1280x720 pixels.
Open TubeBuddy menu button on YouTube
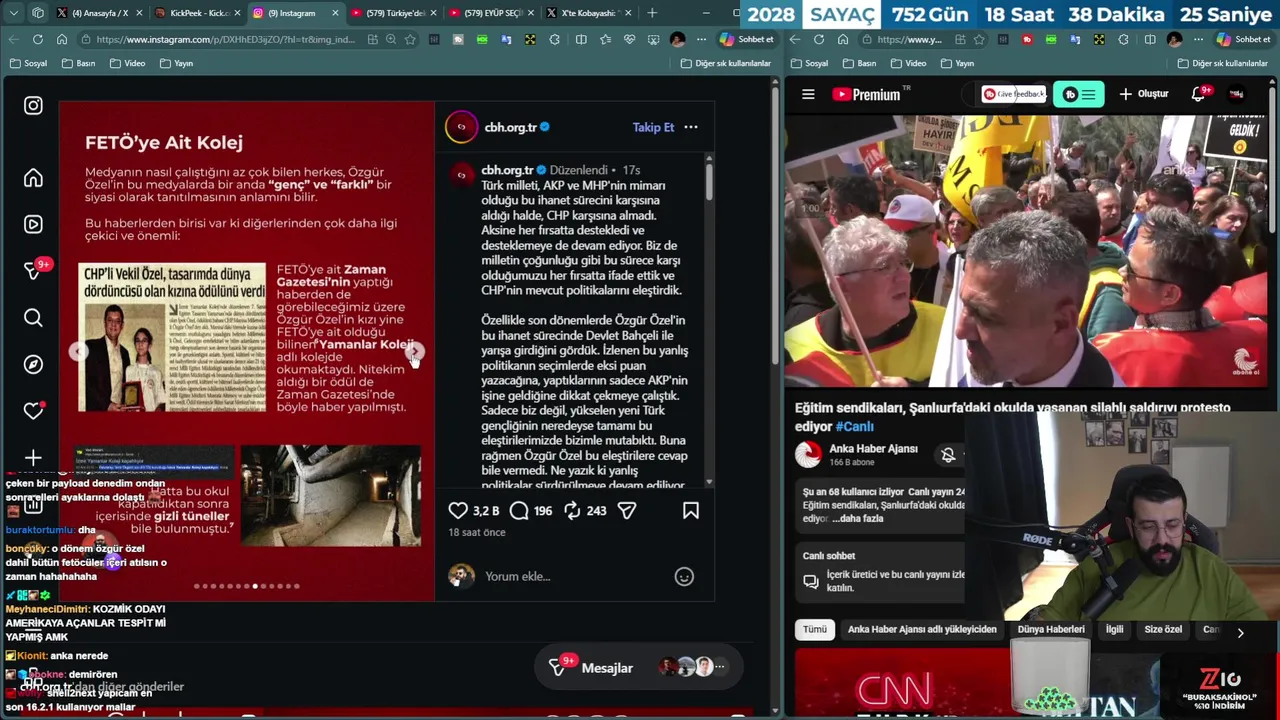pyautogui.click(x=1079, y=94)
